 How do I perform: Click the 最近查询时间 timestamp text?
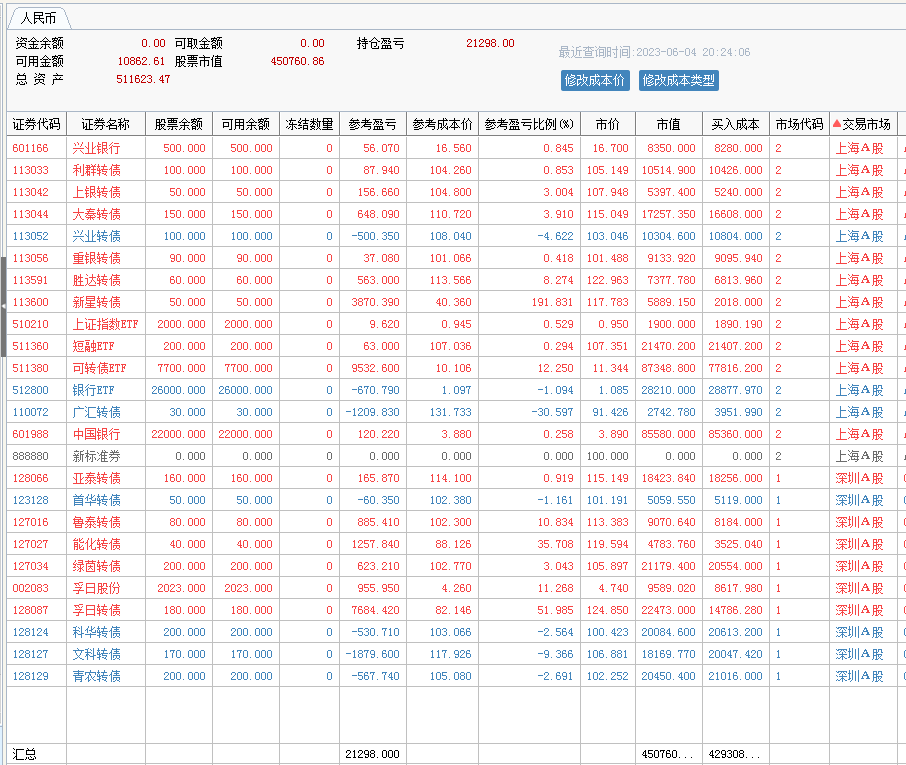pyautogui.click(x=654, y=52)
